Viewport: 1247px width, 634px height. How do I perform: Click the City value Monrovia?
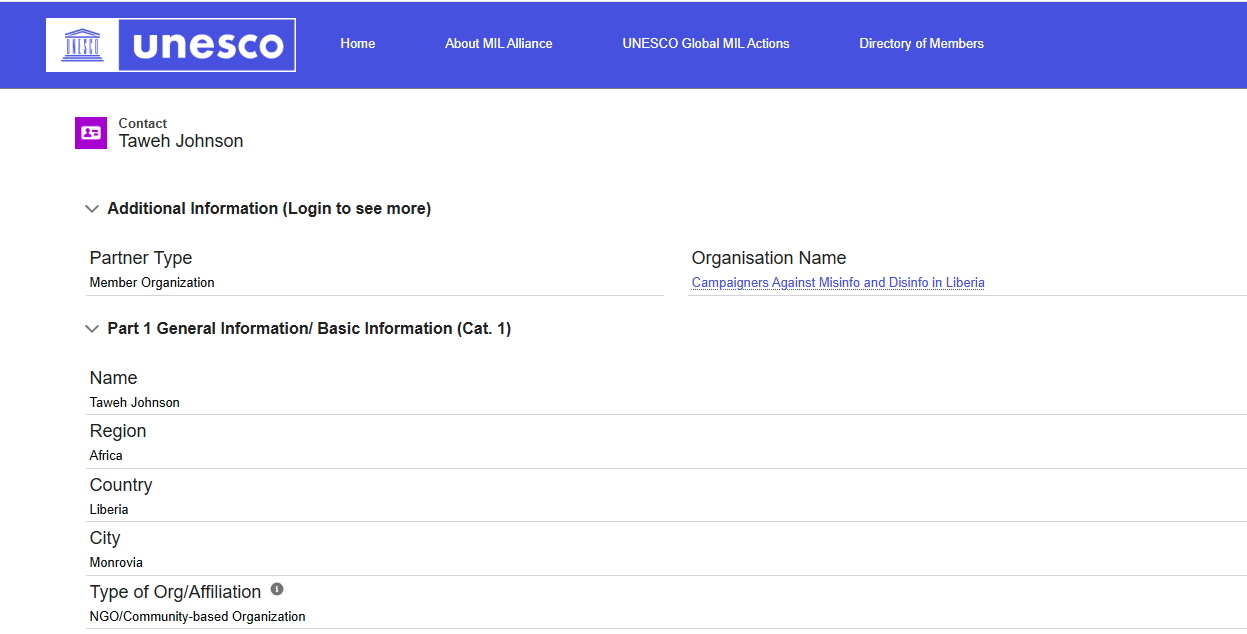point(116,563)
